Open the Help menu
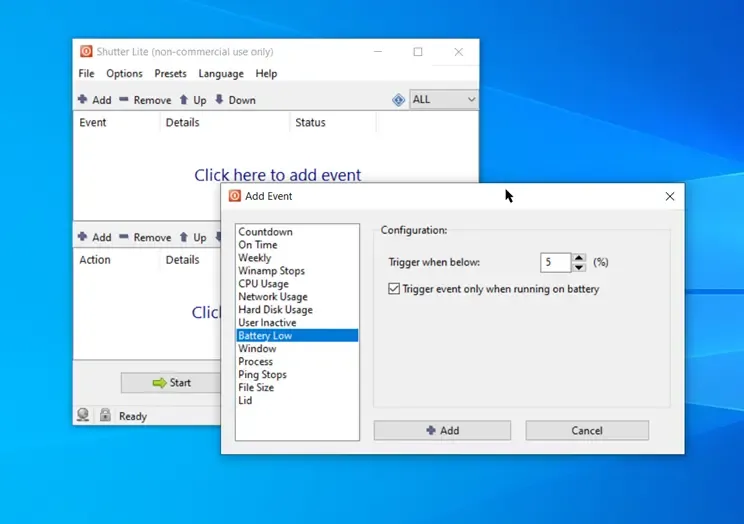Image resolution: width=744 pixels, height=524 pixels. (x=266, y=74)
